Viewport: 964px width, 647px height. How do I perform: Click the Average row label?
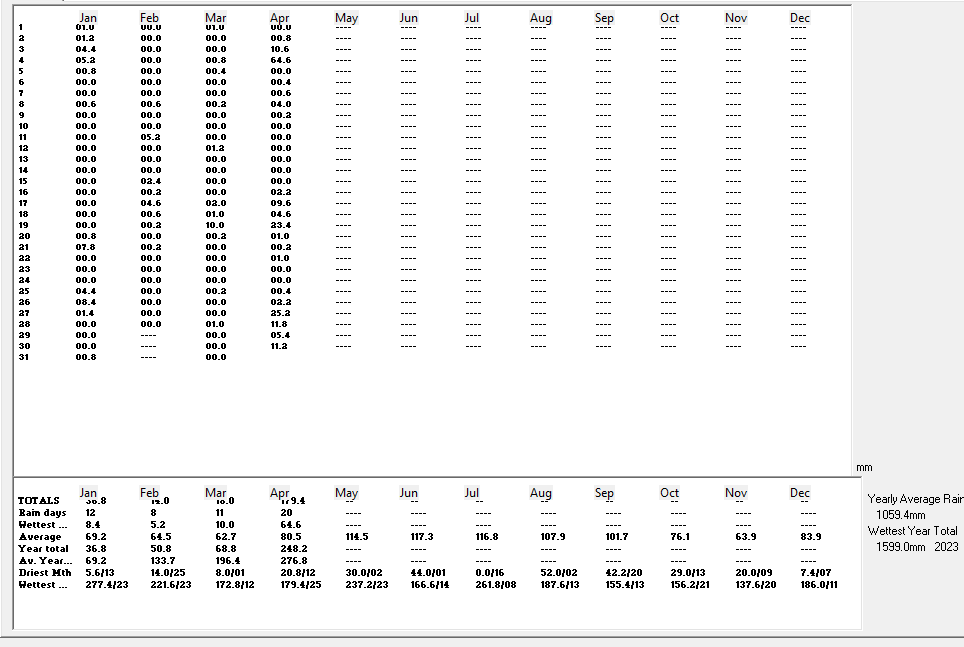point(40,537)
